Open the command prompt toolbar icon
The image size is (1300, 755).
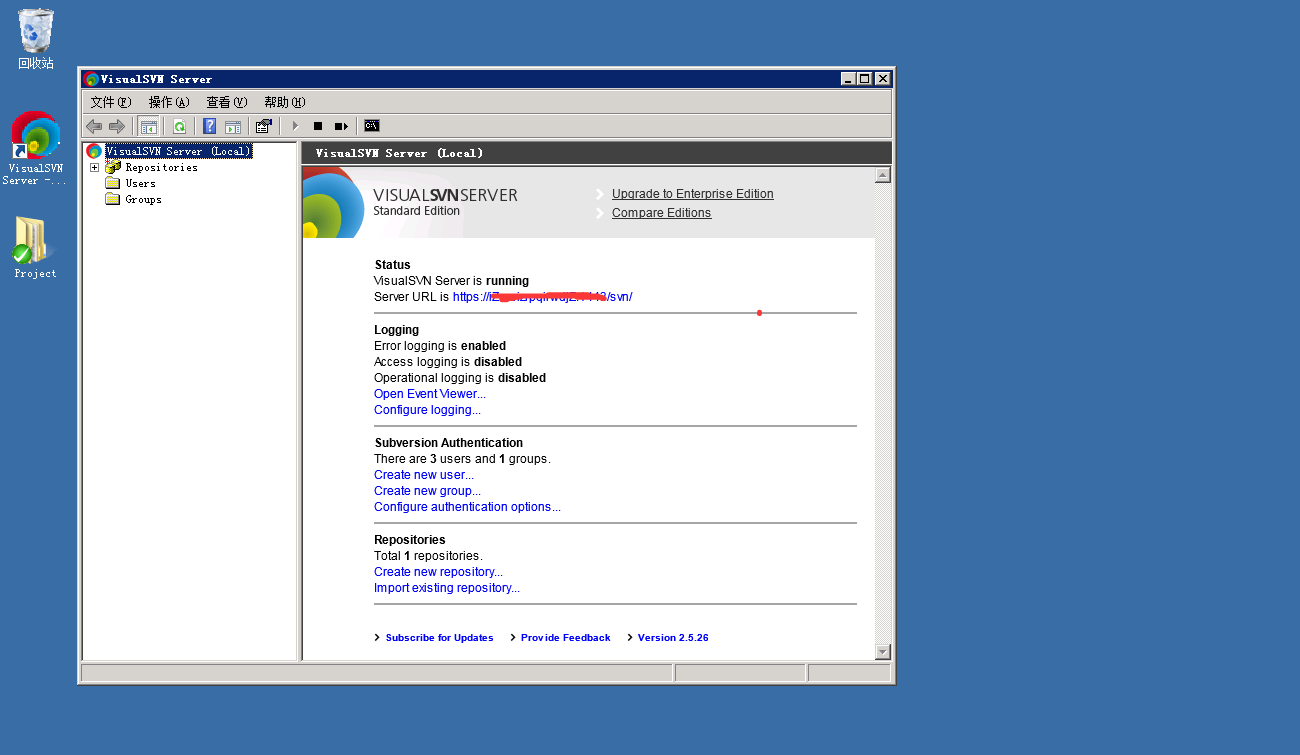pos(371,126)
